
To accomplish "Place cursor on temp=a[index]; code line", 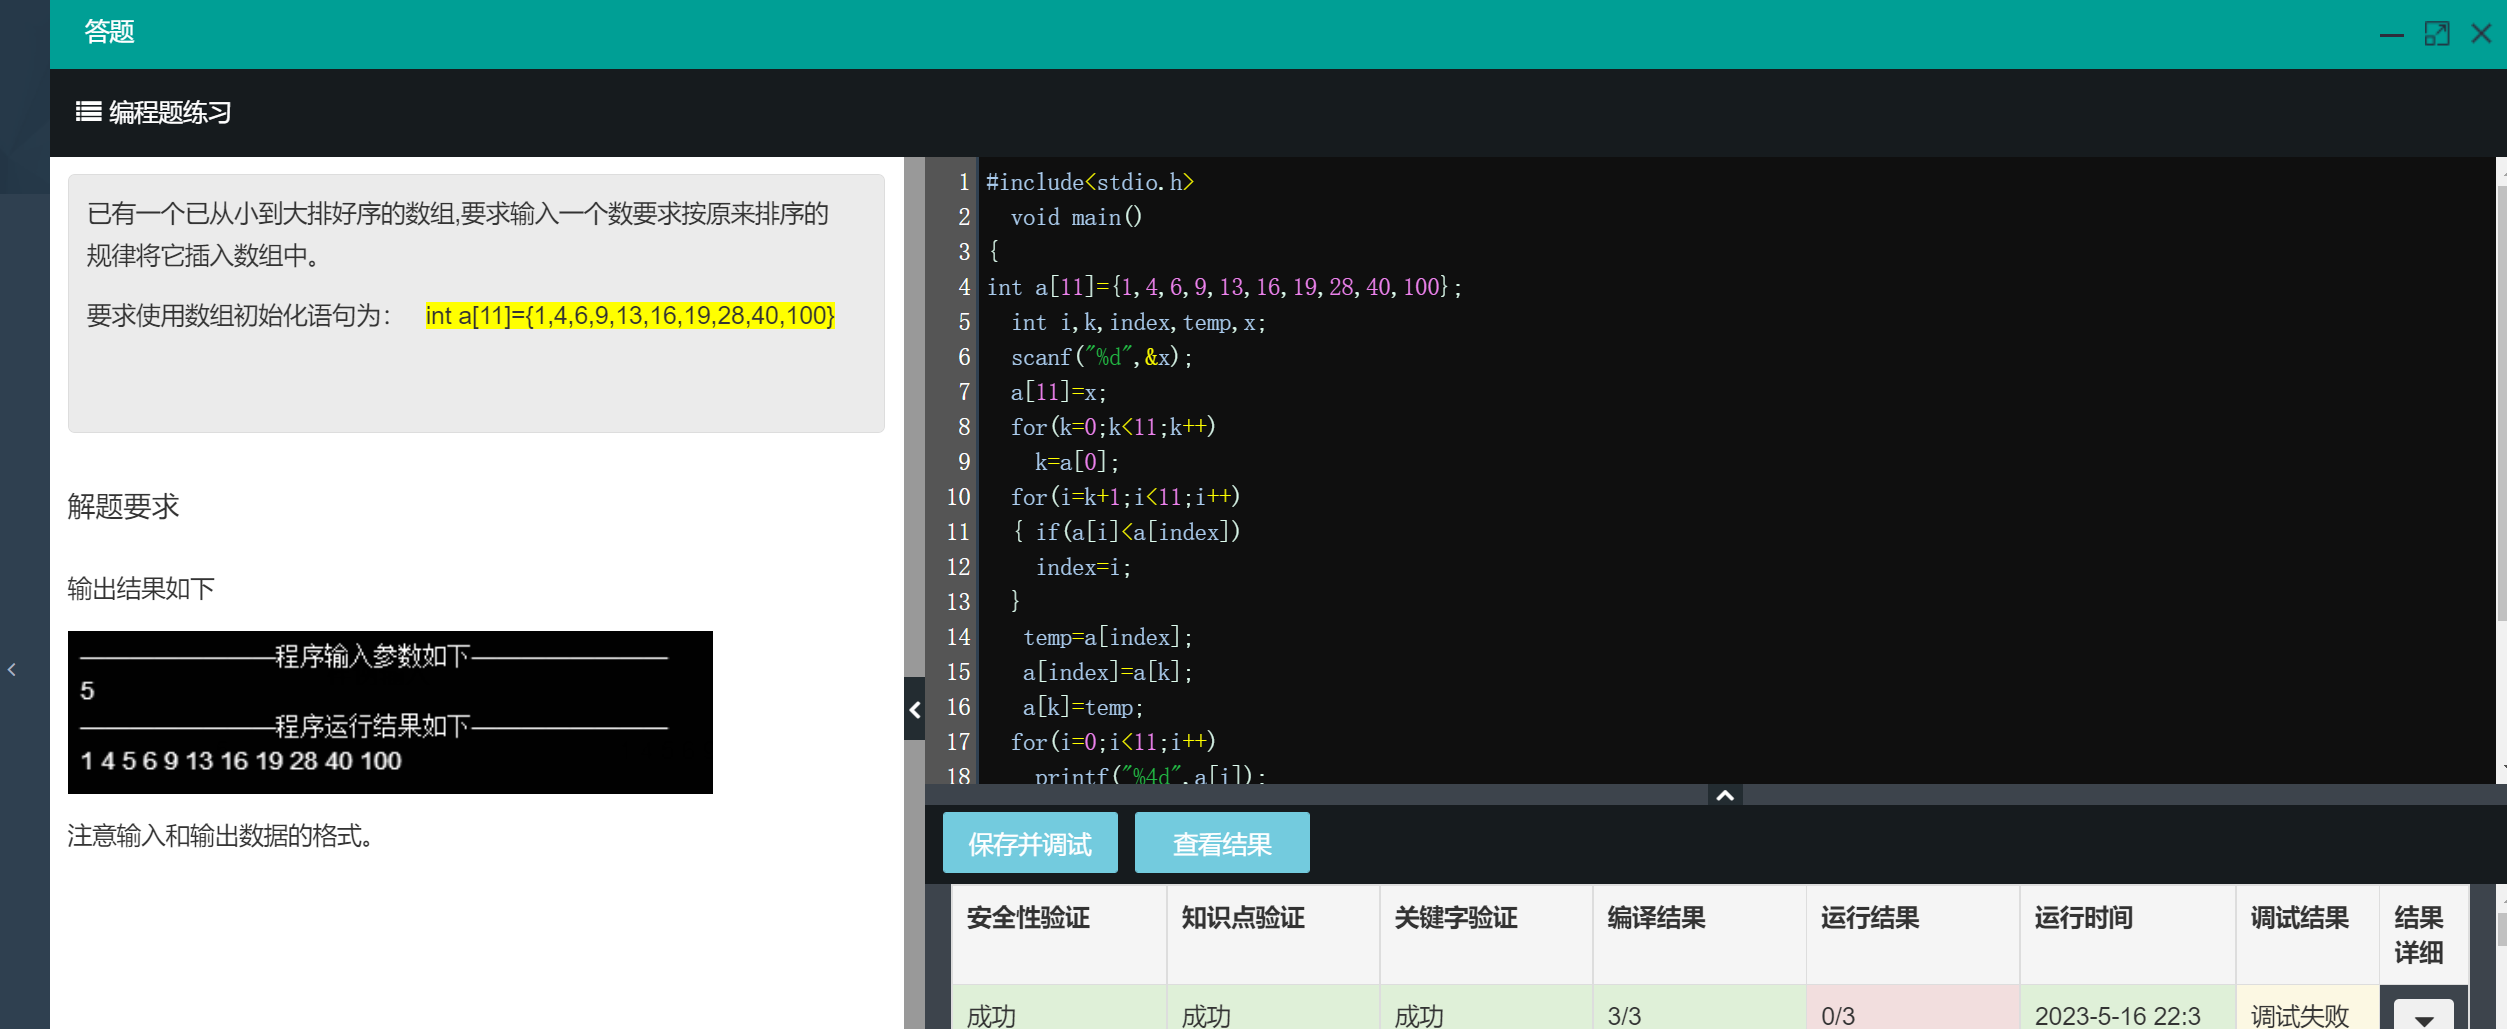I will click(1107, 637).
